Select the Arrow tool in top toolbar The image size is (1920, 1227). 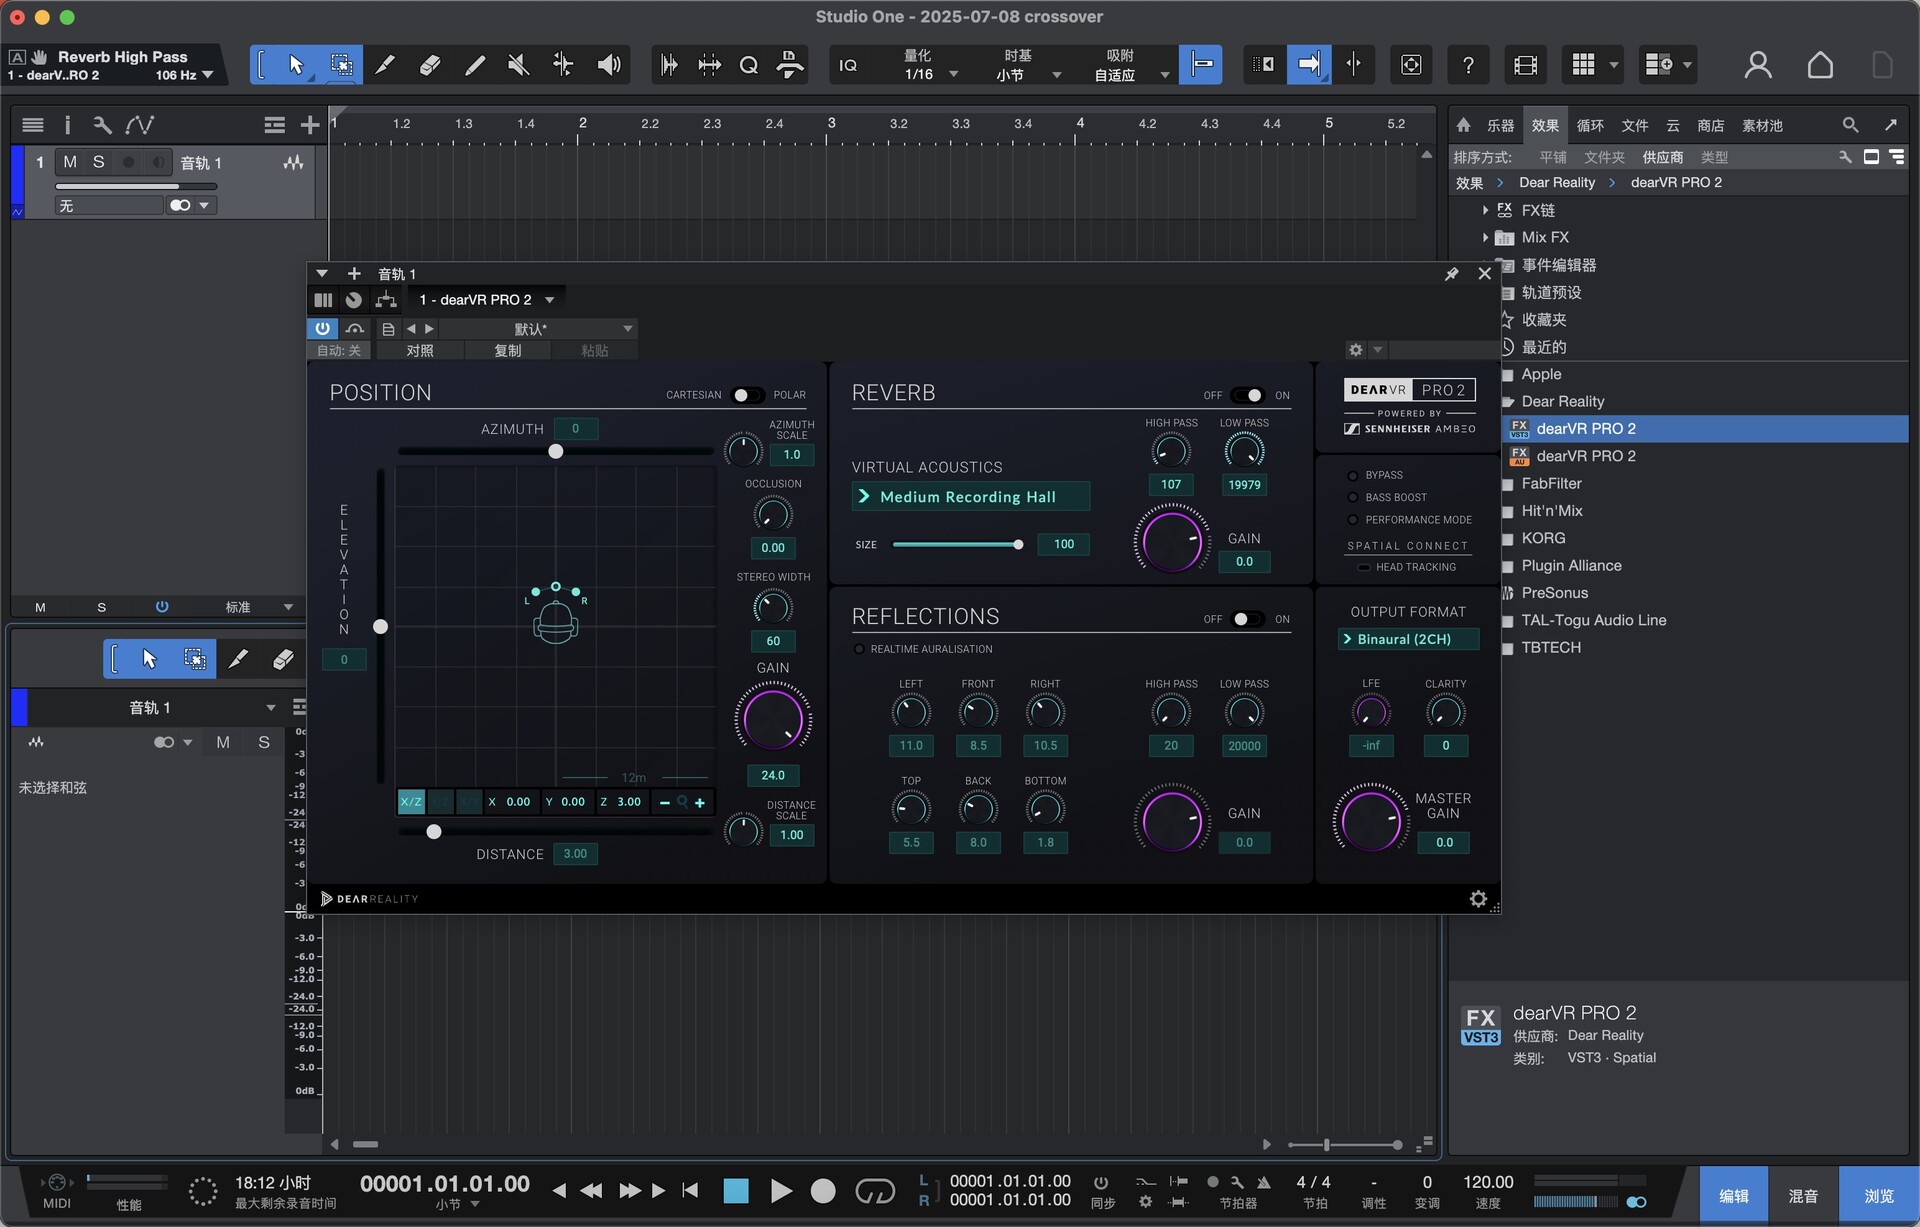click(295, 65)
